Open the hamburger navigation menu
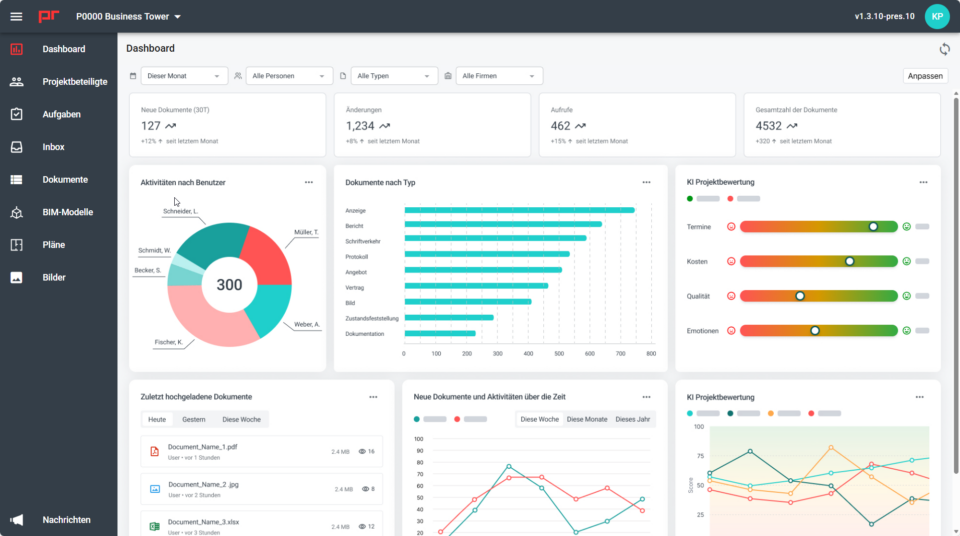The height and width of the screenshot is (536, 960). [16, 17]
